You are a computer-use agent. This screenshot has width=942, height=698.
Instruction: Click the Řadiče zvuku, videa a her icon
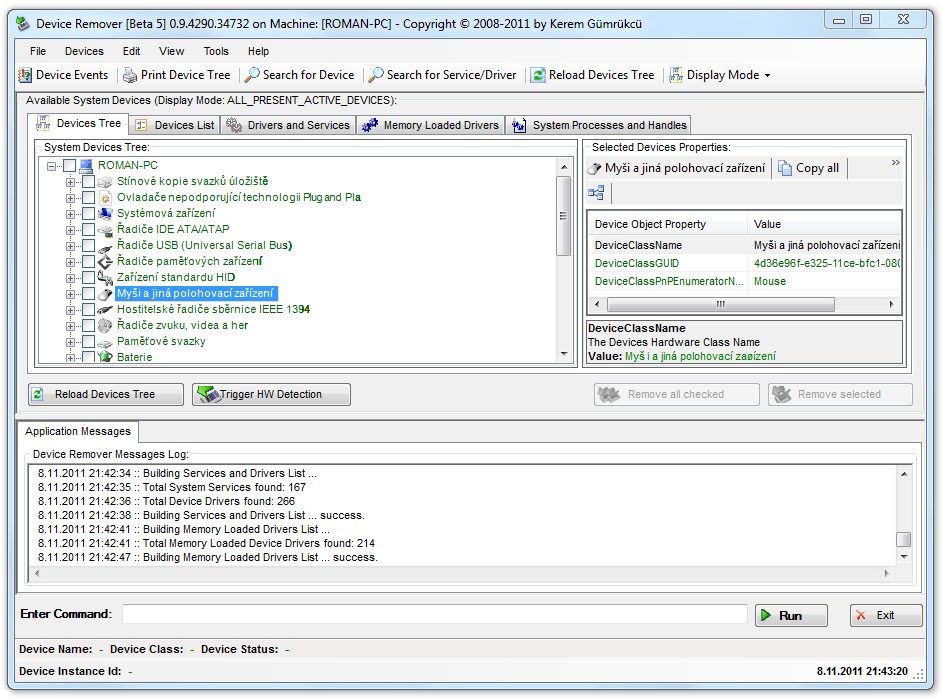tap(105, 326)
